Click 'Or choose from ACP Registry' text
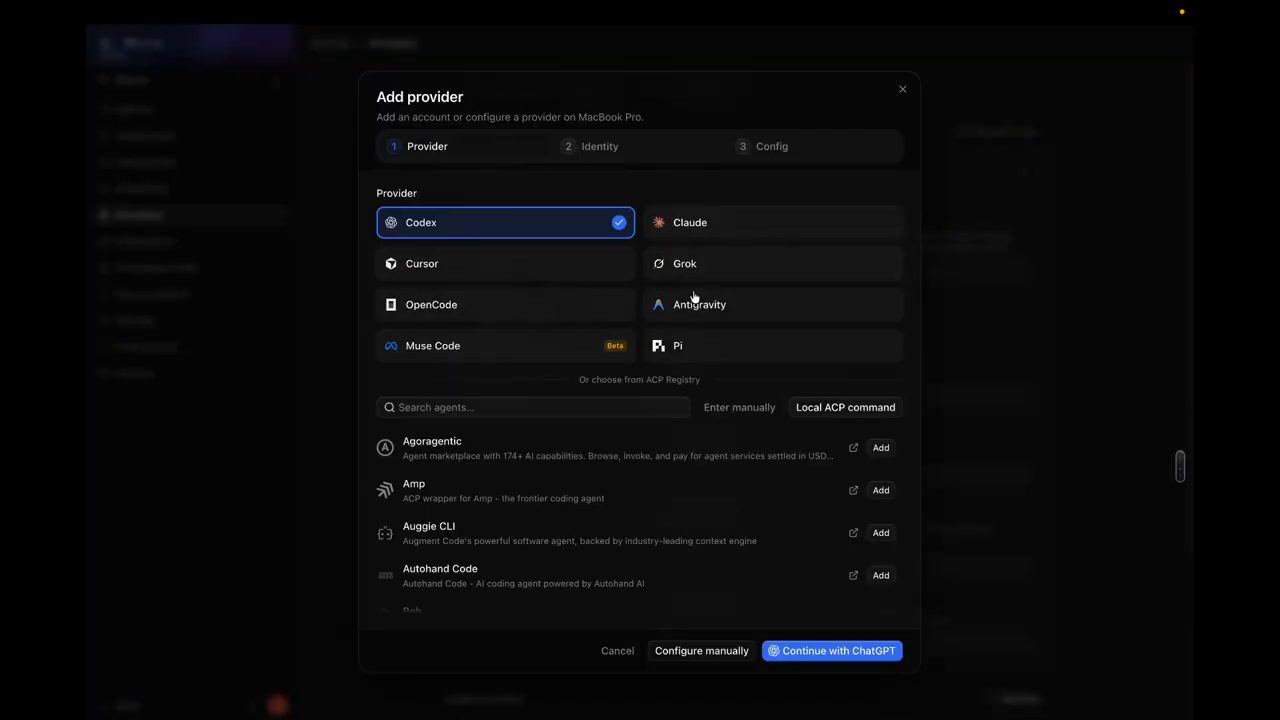Screen dimensions: 1280x720 (639, 380)
